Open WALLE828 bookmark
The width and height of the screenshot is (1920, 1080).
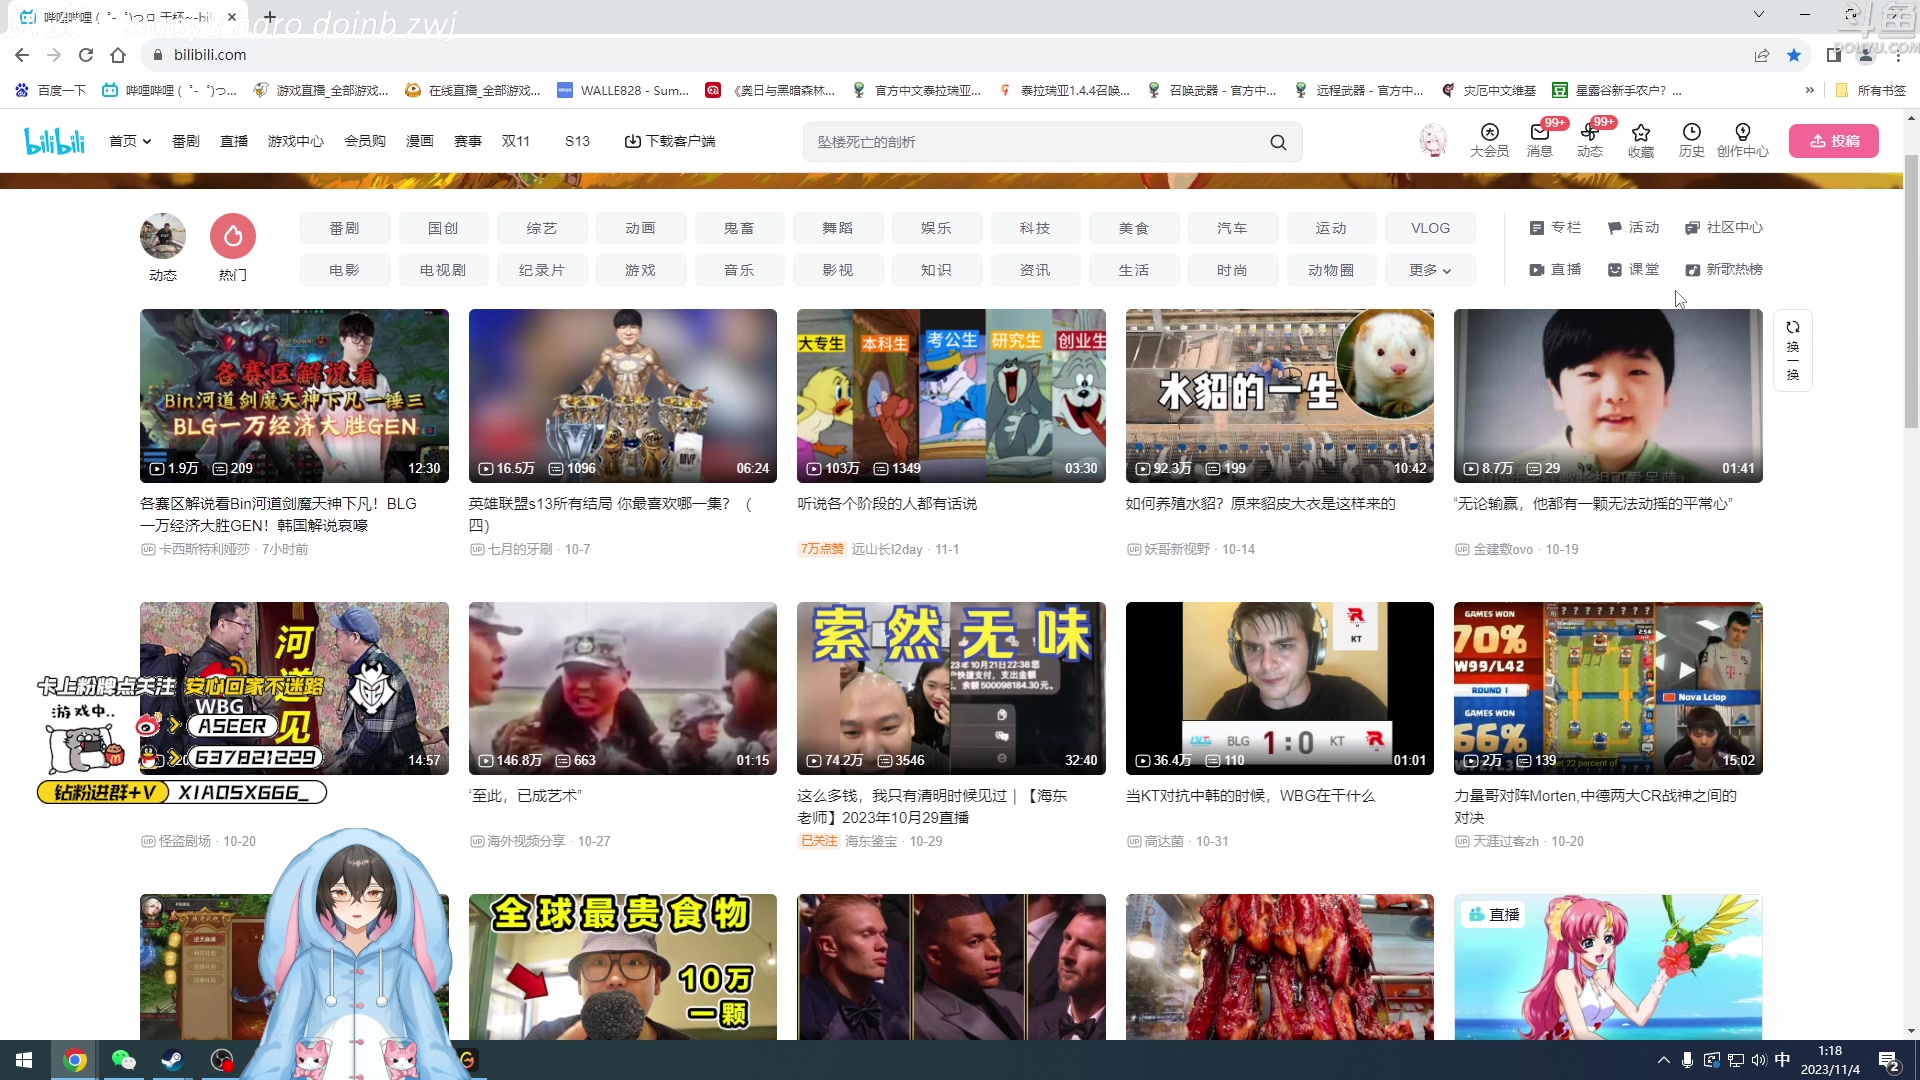[x=623, y=90]
